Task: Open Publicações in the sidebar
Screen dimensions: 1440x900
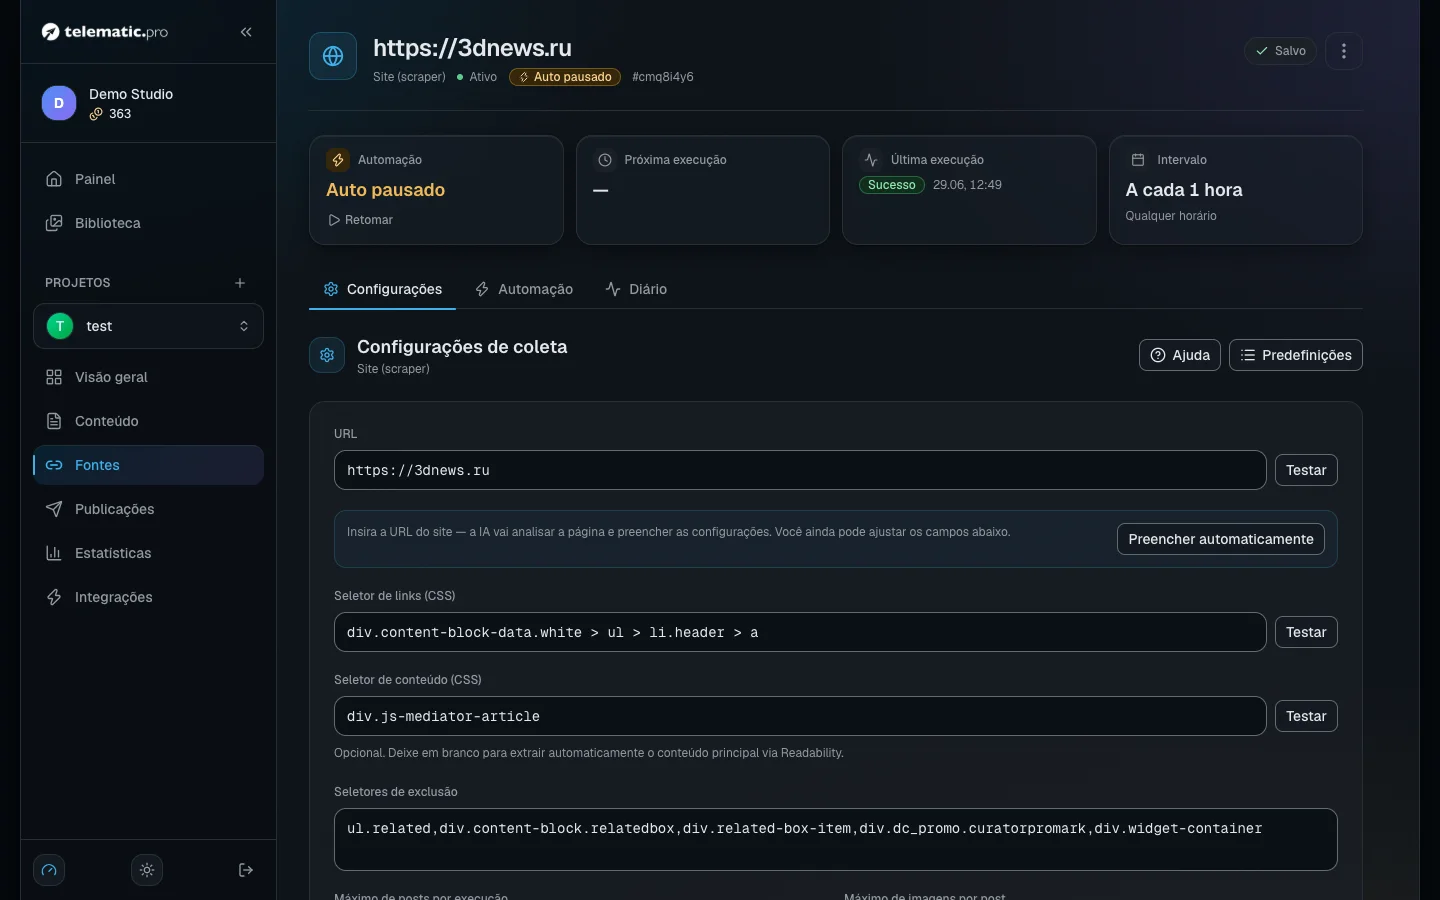Action: tap(148, 509)
